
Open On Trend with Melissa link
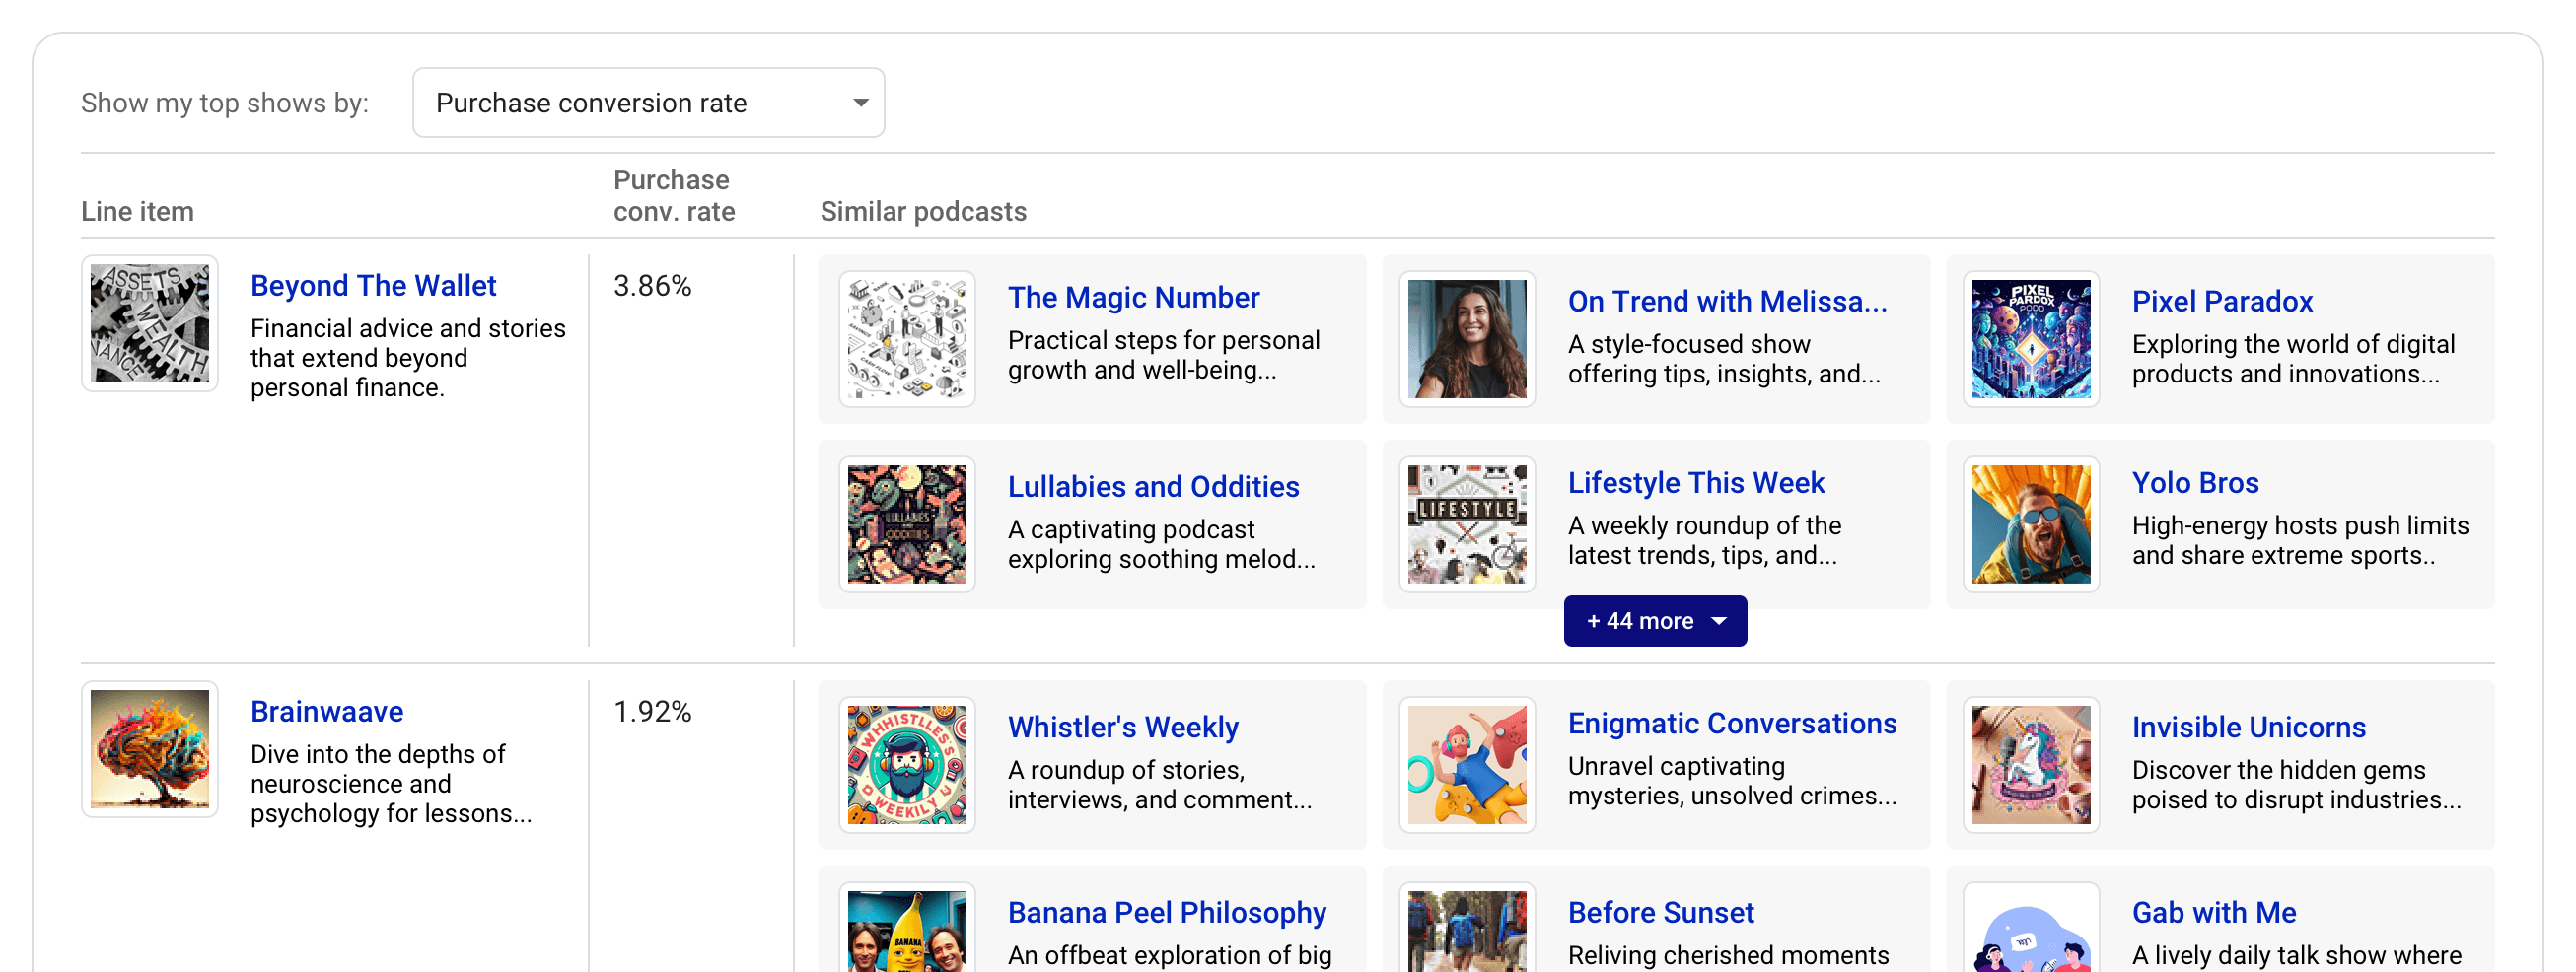tap(1727, 302)
